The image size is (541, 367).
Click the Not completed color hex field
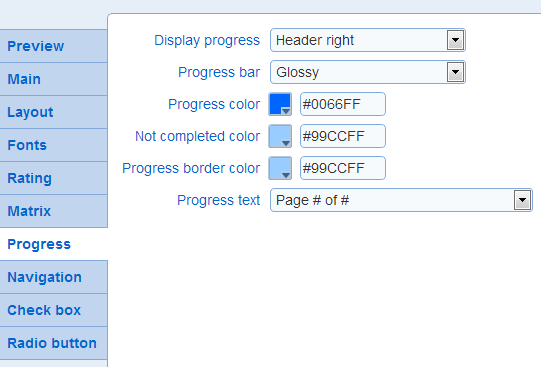coord(343,136)
